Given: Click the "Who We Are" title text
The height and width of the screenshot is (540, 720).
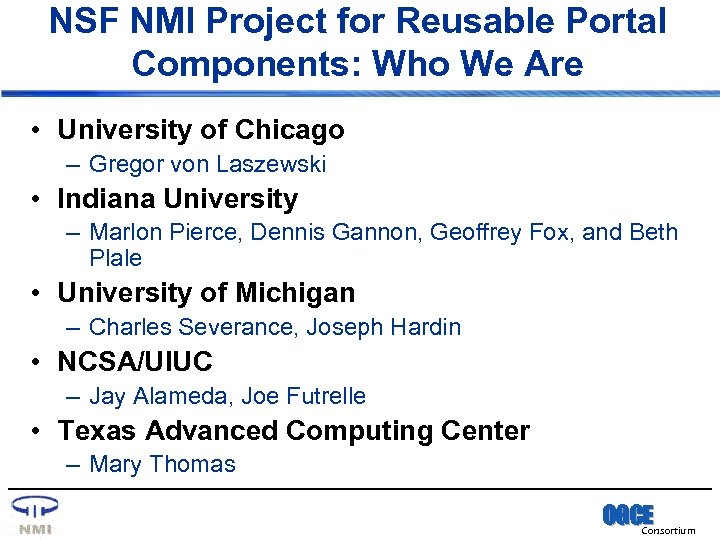Looking at the screenshot, I should pyautogui.click(x=478, y=64).
